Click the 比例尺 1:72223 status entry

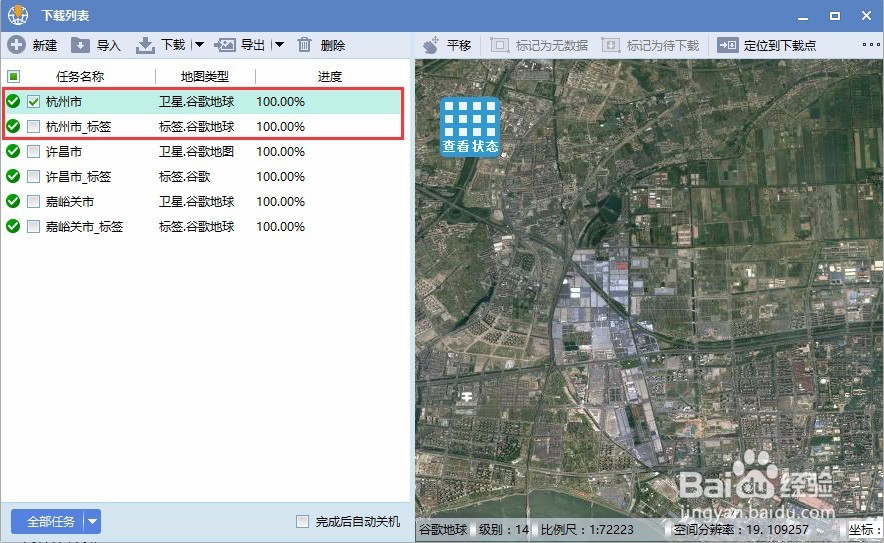click(x=587, y=530)
